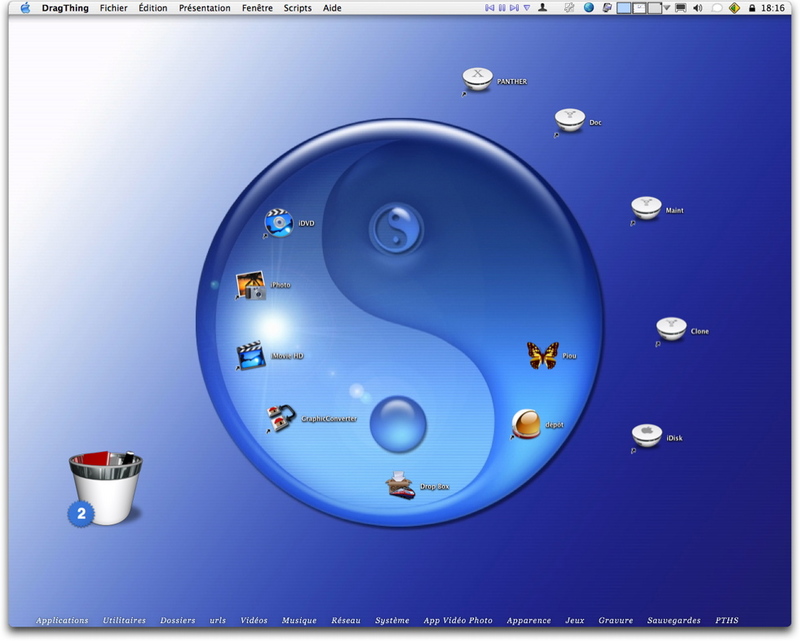Open the Système dock tab
The height and width of the screenshot is (641, 800).
(392, 620)
